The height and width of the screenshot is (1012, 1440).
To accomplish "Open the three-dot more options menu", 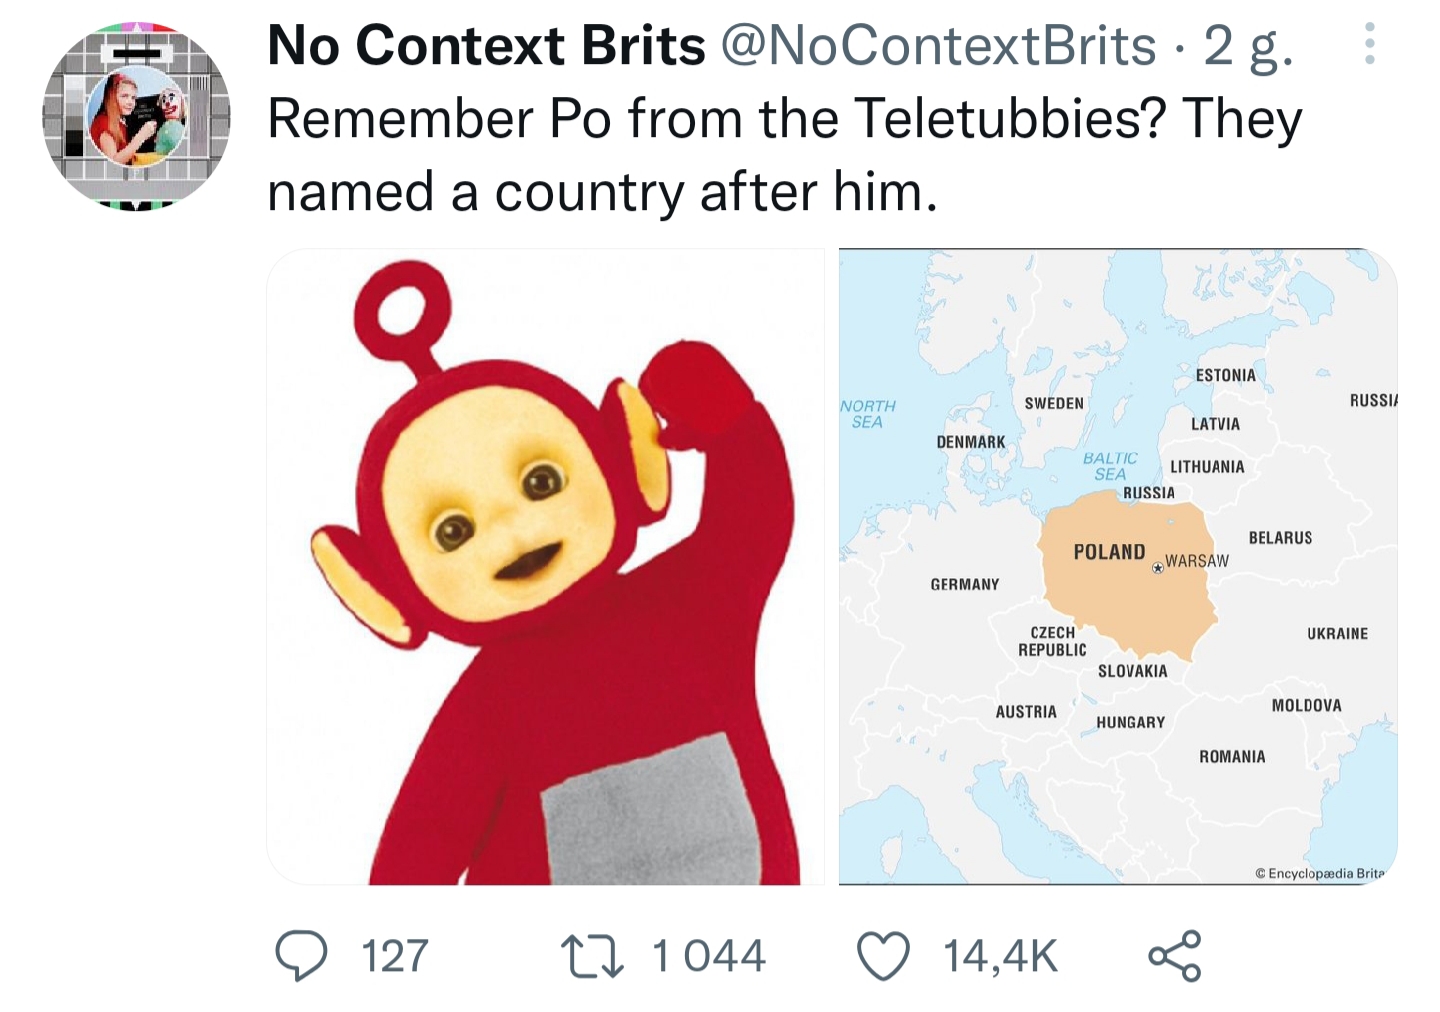I will coord(1369,45).
